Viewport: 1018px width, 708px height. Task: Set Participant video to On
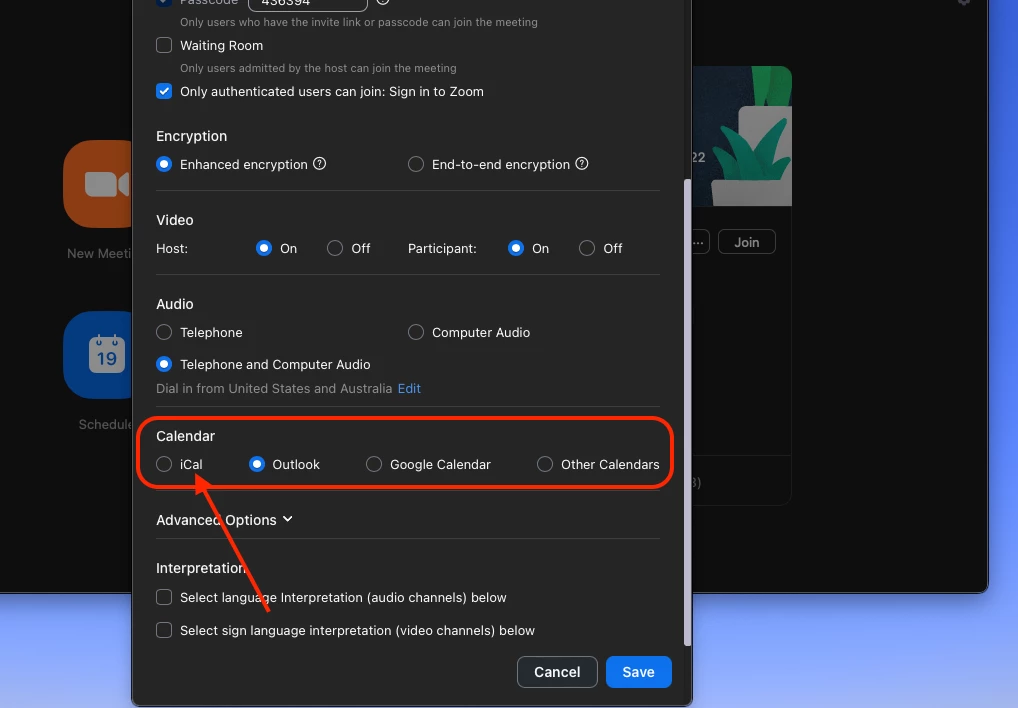click(515, 248)
